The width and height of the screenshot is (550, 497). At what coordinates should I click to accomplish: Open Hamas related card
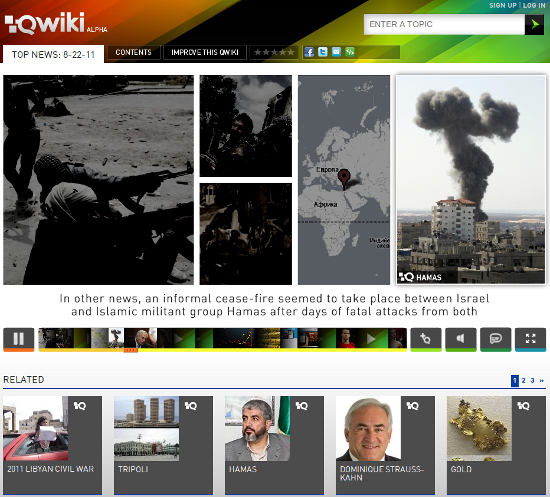pyautogui.click(x=274, y=445)
